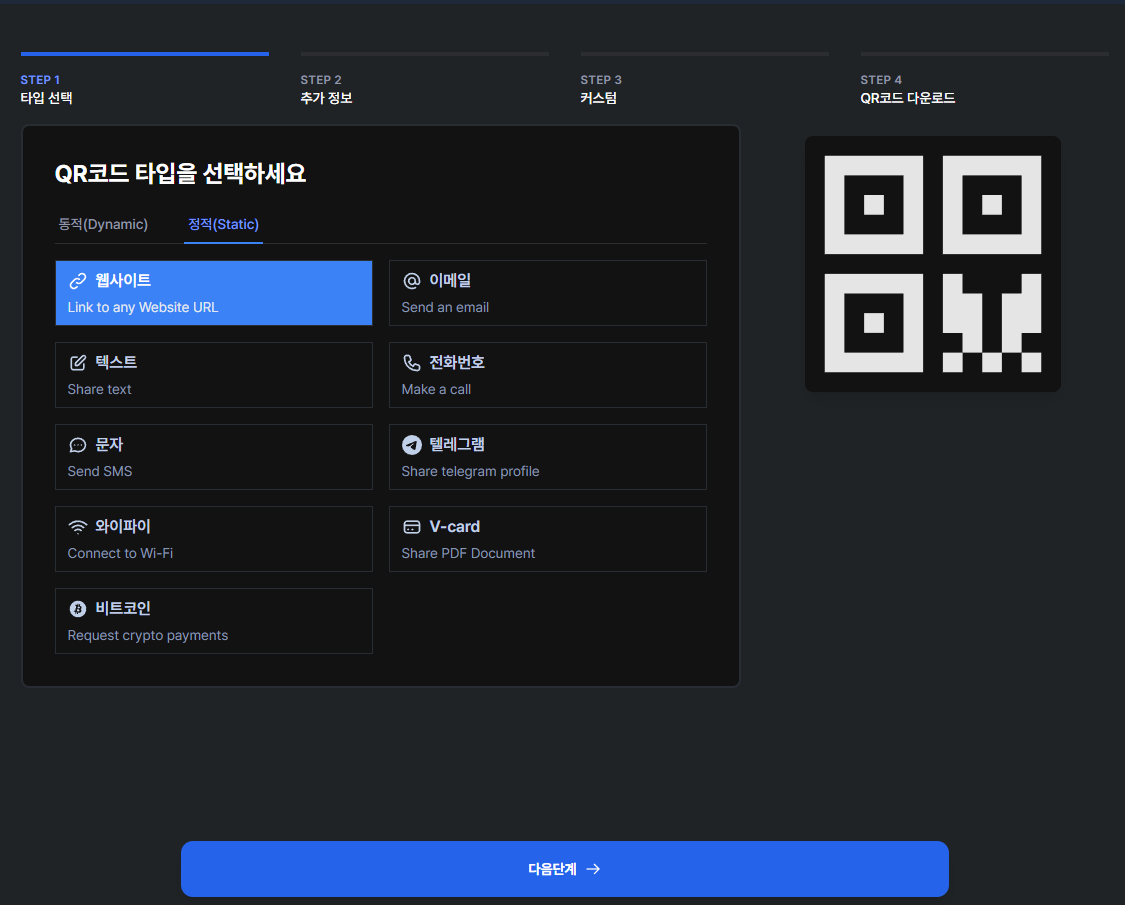This screenshot has height=905, width=1125.
Task: Choose the 텔레그램 QR type title
Action: [x=457, y=445]
